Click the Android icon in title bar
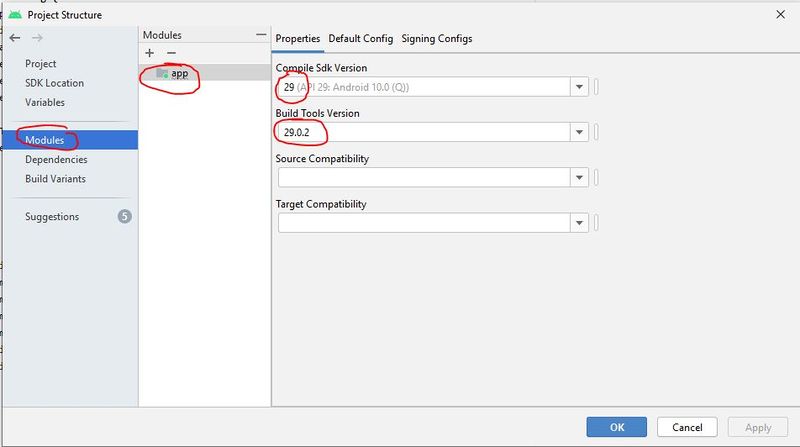Image resolution: width=800 pixels, height=447 pixels. click(15, 15)
